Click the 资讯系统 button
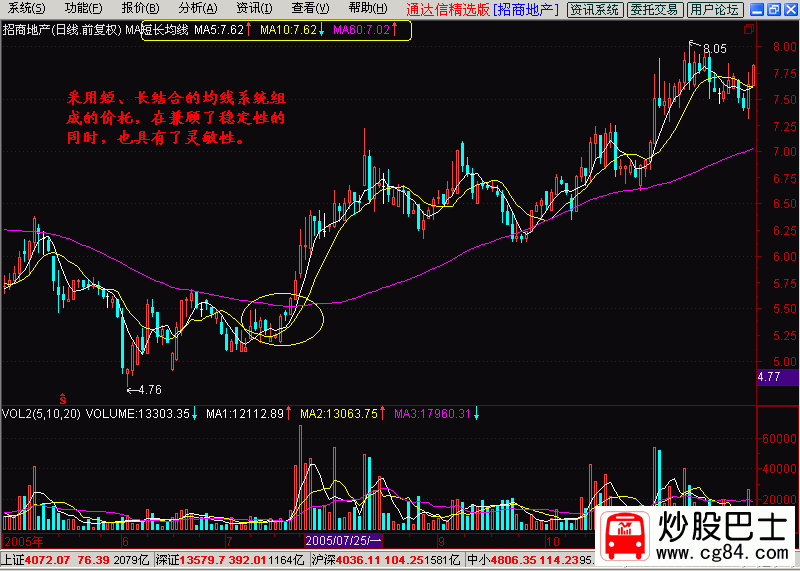Screen dimensions: 800x571 (x=594, y=9)
